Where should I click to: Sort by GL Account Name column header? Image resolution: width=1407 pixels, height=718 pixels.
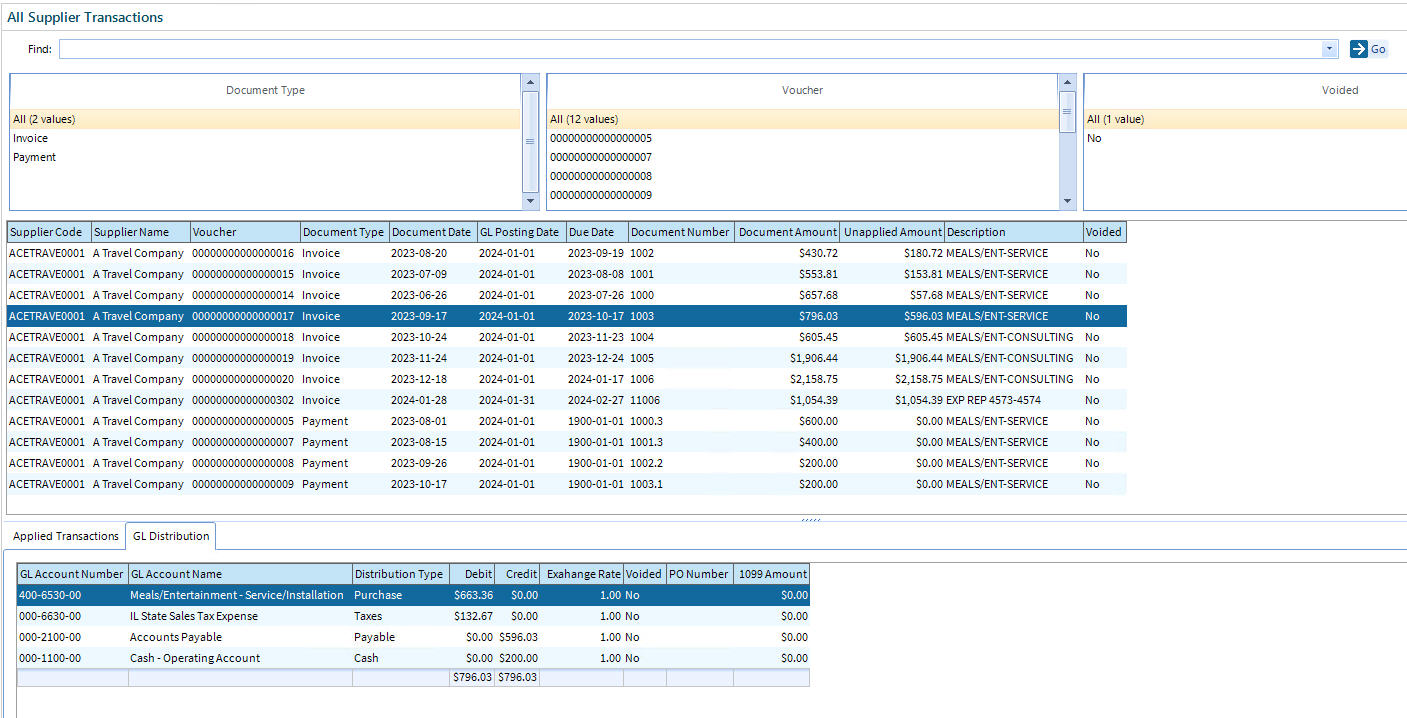pos(240,574)
